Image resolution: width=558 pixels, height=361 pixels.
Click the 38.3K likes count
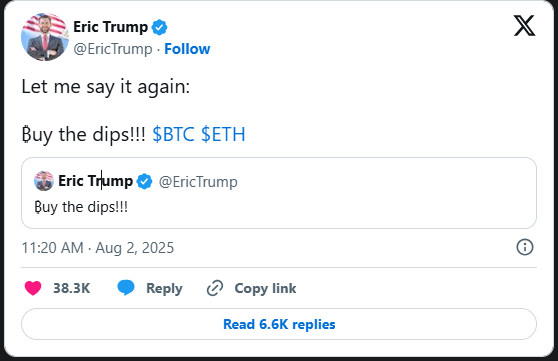(x=72, y=288)
